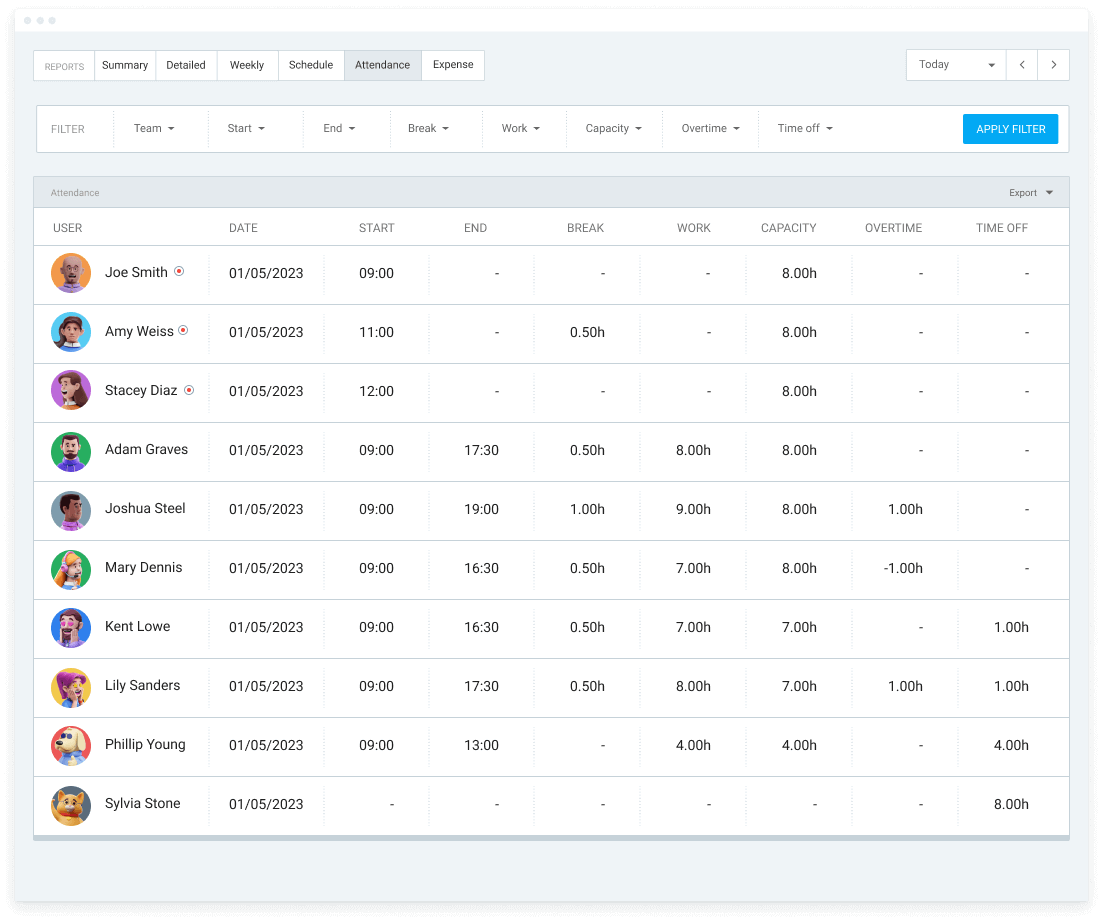Select Lily Sanders's avatar
The height and width of the screenshot is (922, 1103).
(71, 686)
